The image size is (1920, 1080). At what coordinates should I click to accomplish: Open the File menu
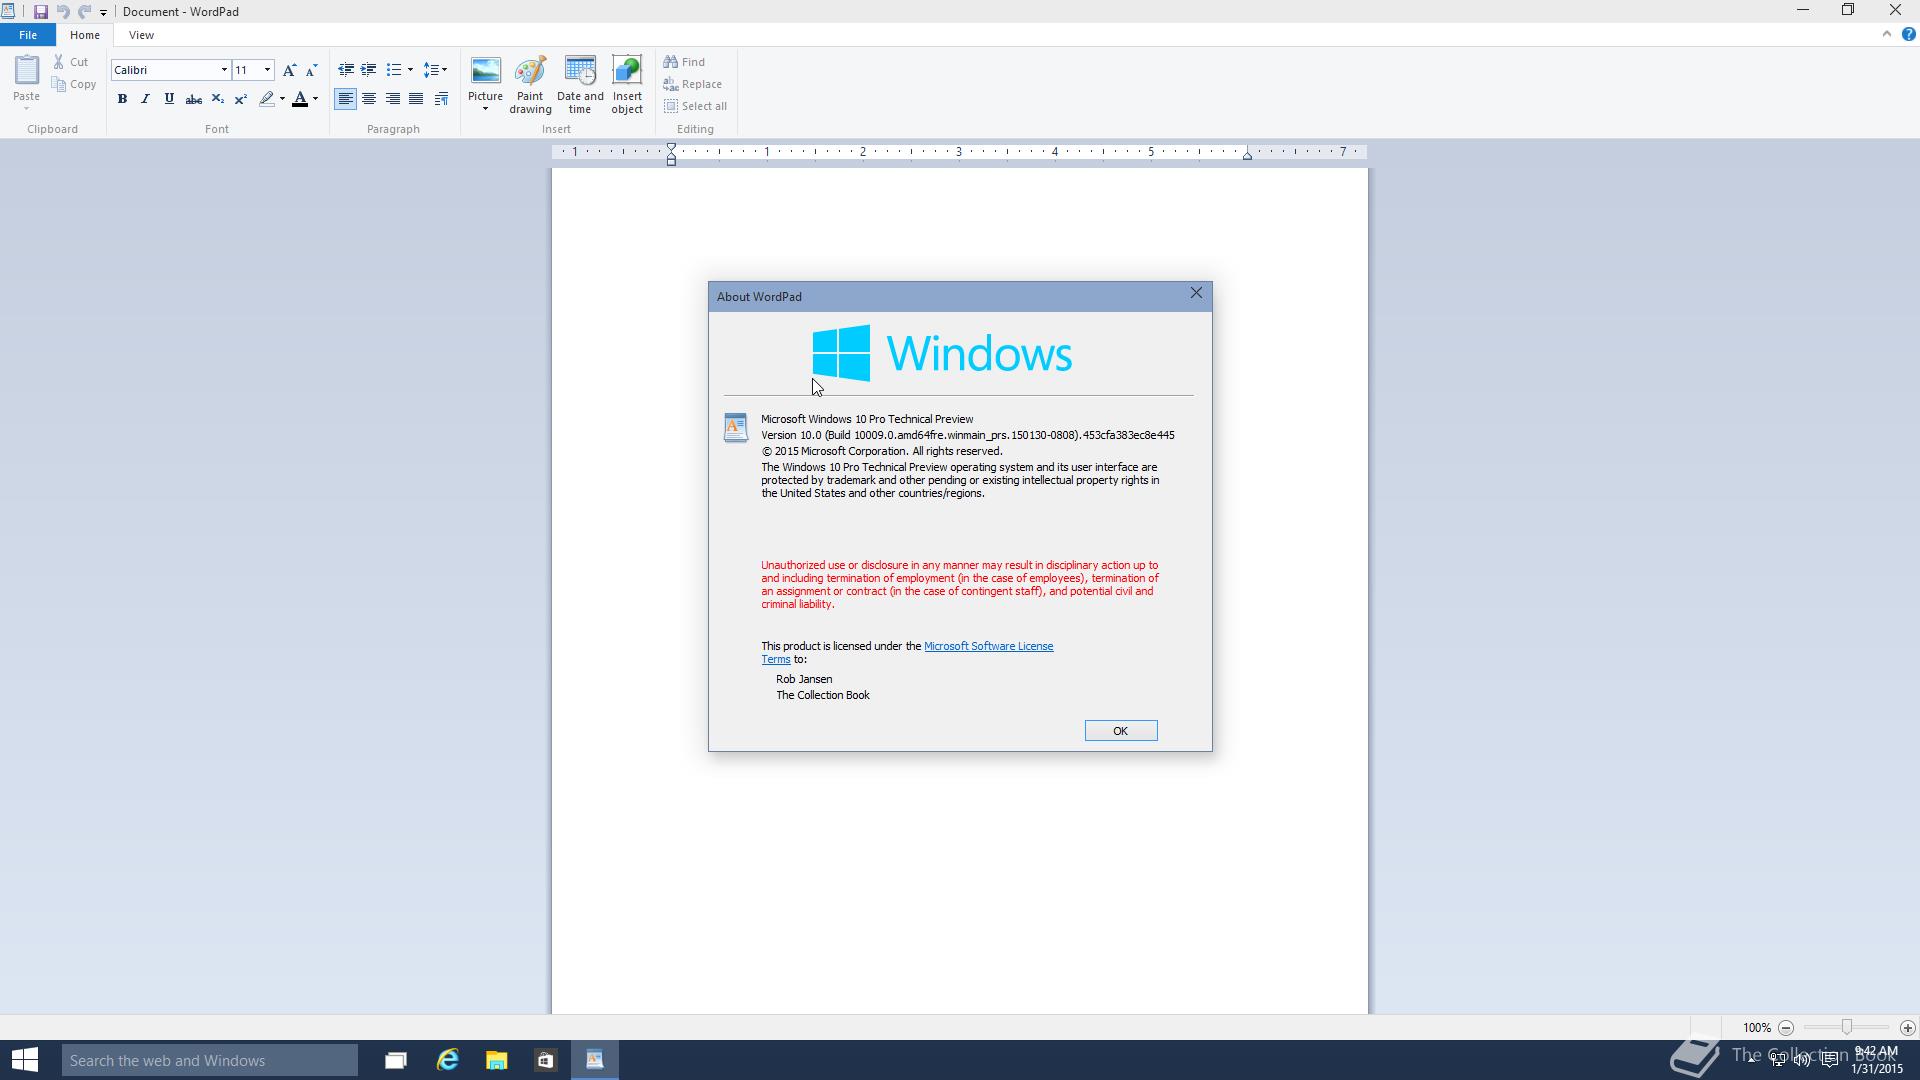tap(28, 35)
